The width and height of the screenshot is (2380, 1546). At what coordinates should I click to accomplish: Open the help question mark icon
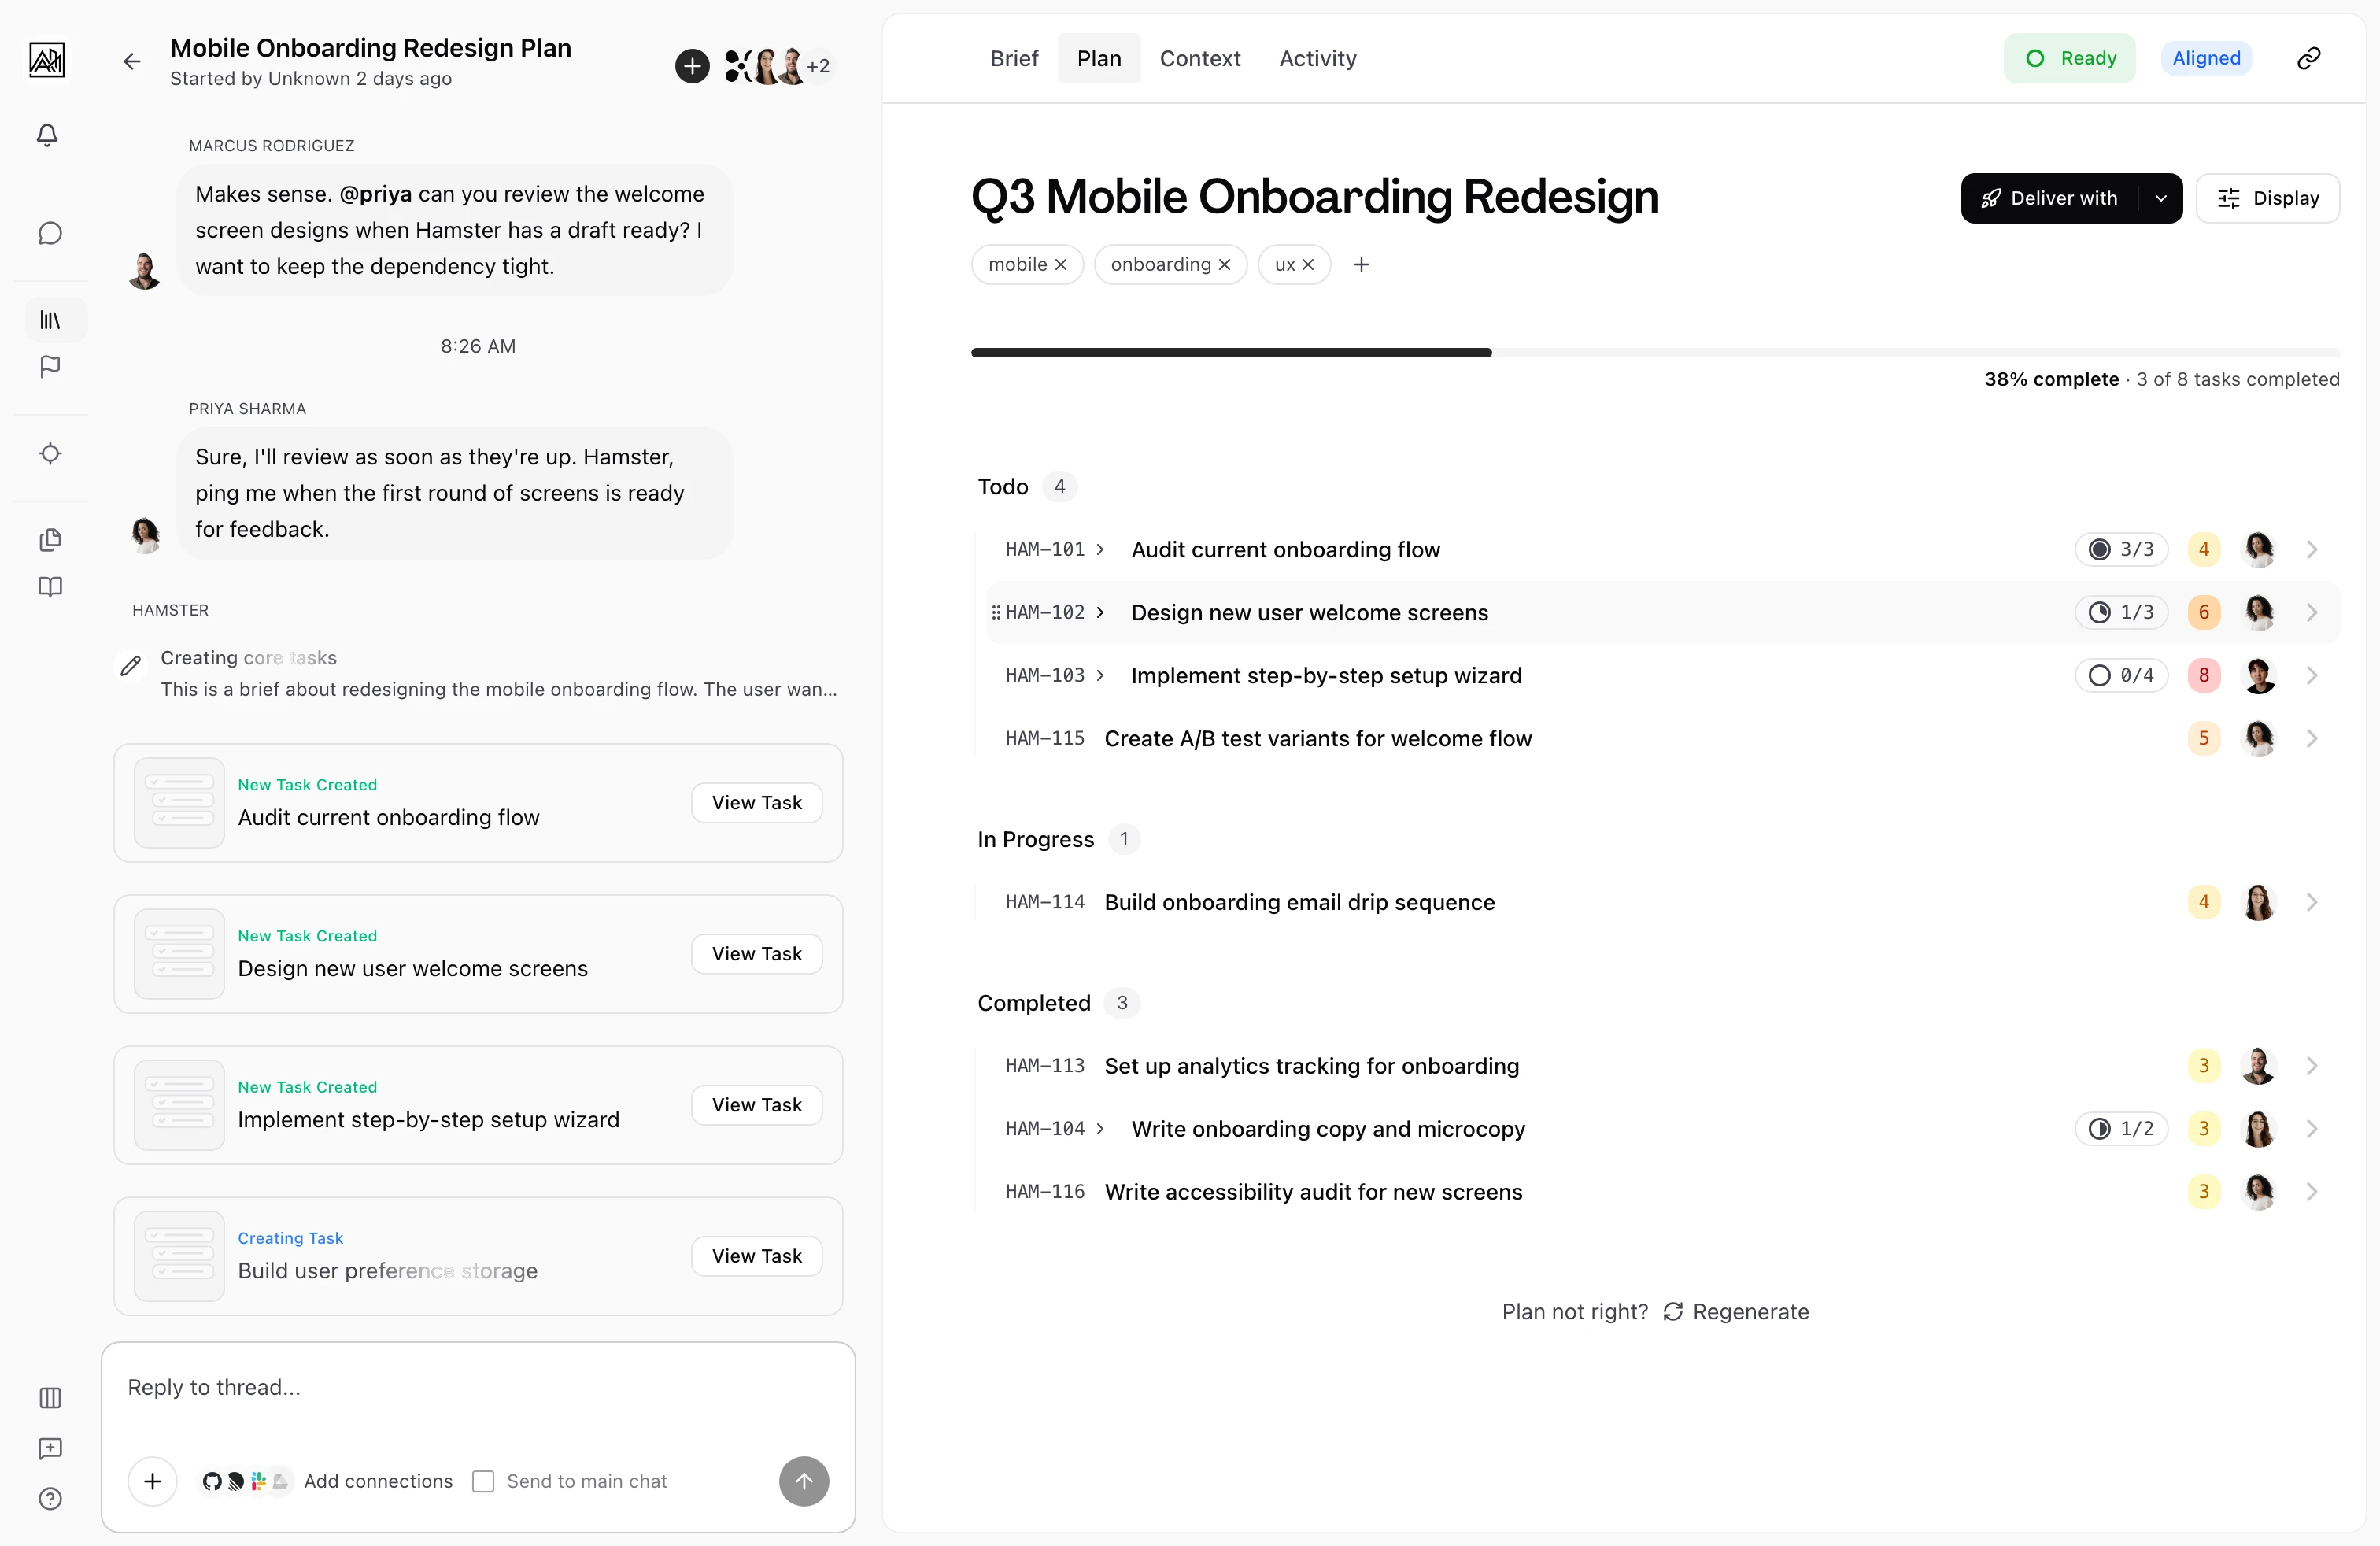point(50,1499)
